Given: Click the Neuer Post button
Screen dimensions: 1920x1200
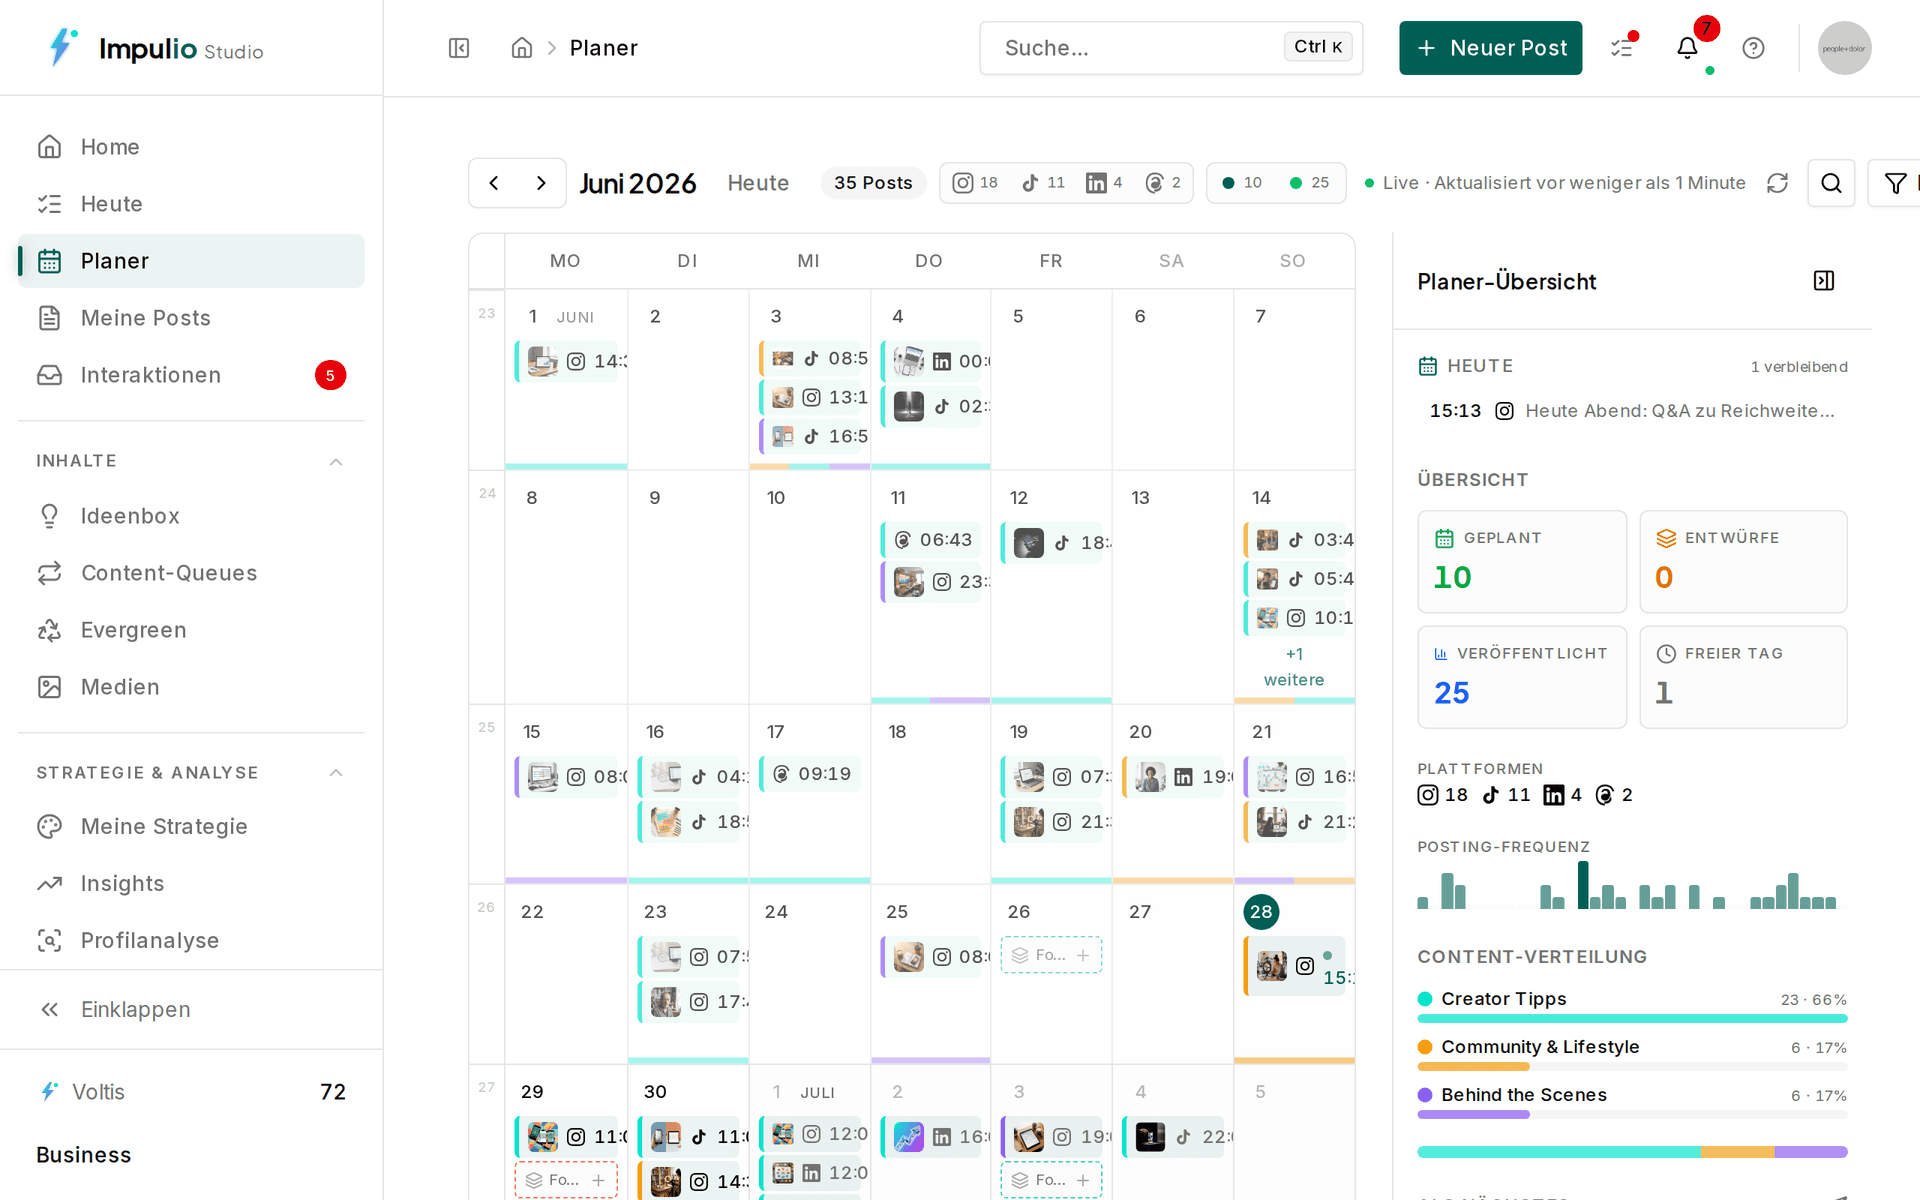Looking at the screenshot, I should click(x=1490, y=48).
